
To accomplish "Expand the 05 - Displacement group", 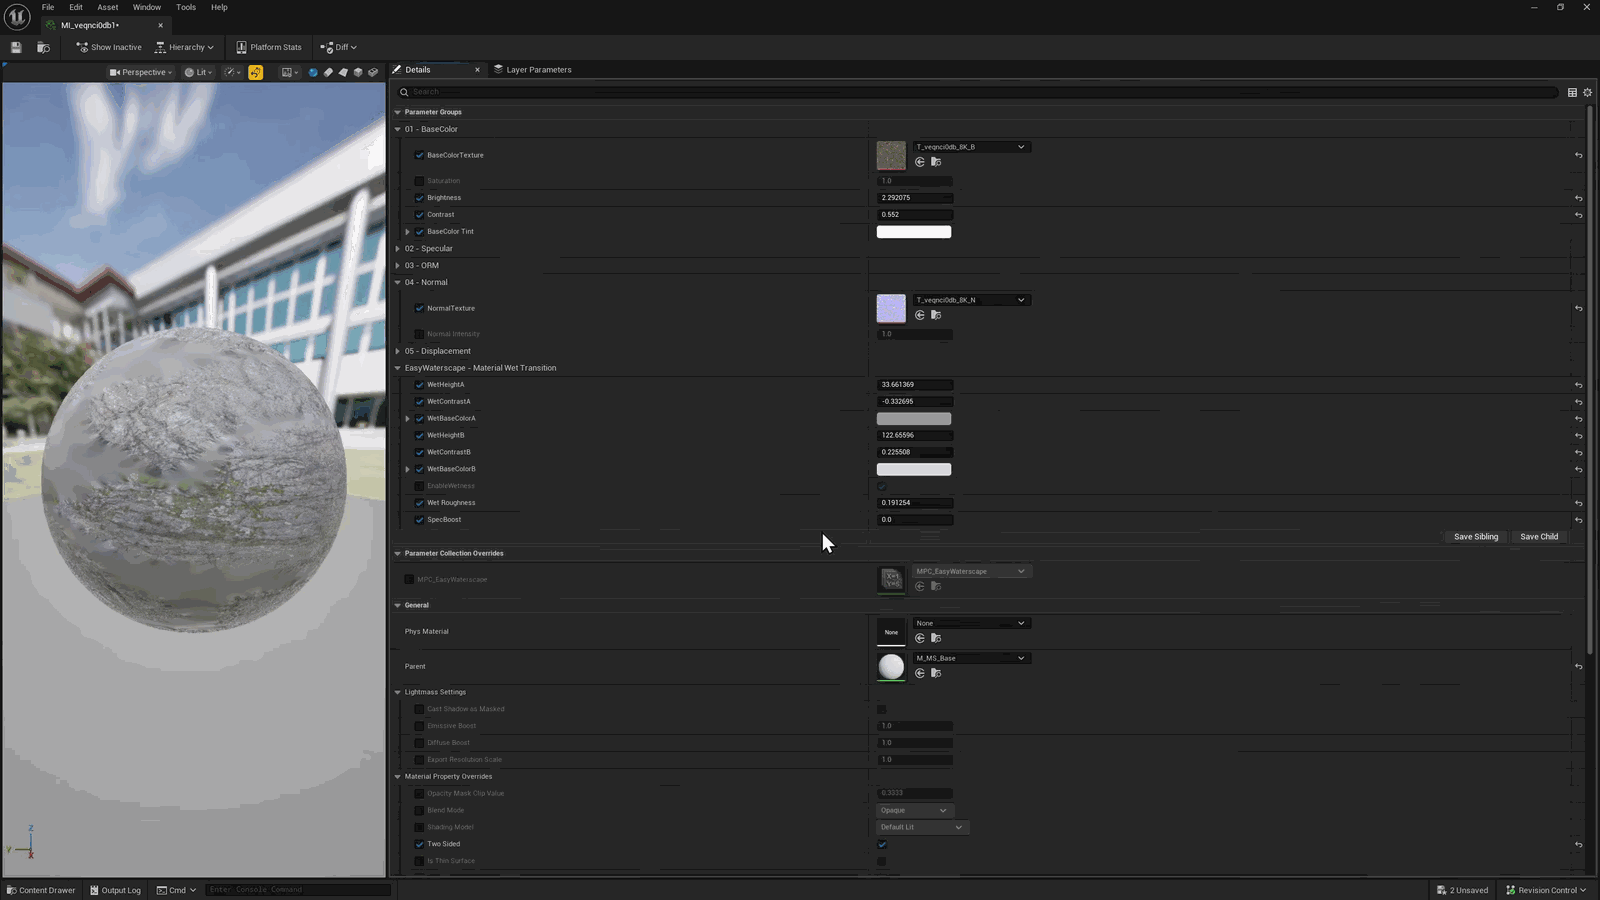I will 398,351.
